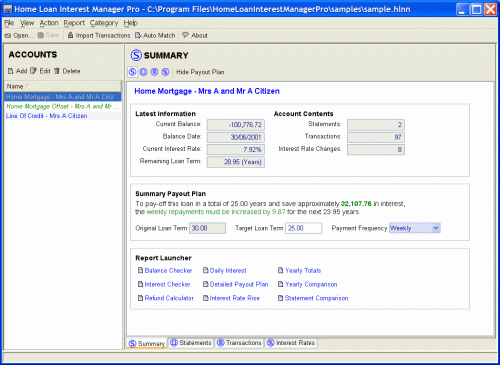
Task: Launch the Interest Rate Rise report
Action: [x=235, y=298]
